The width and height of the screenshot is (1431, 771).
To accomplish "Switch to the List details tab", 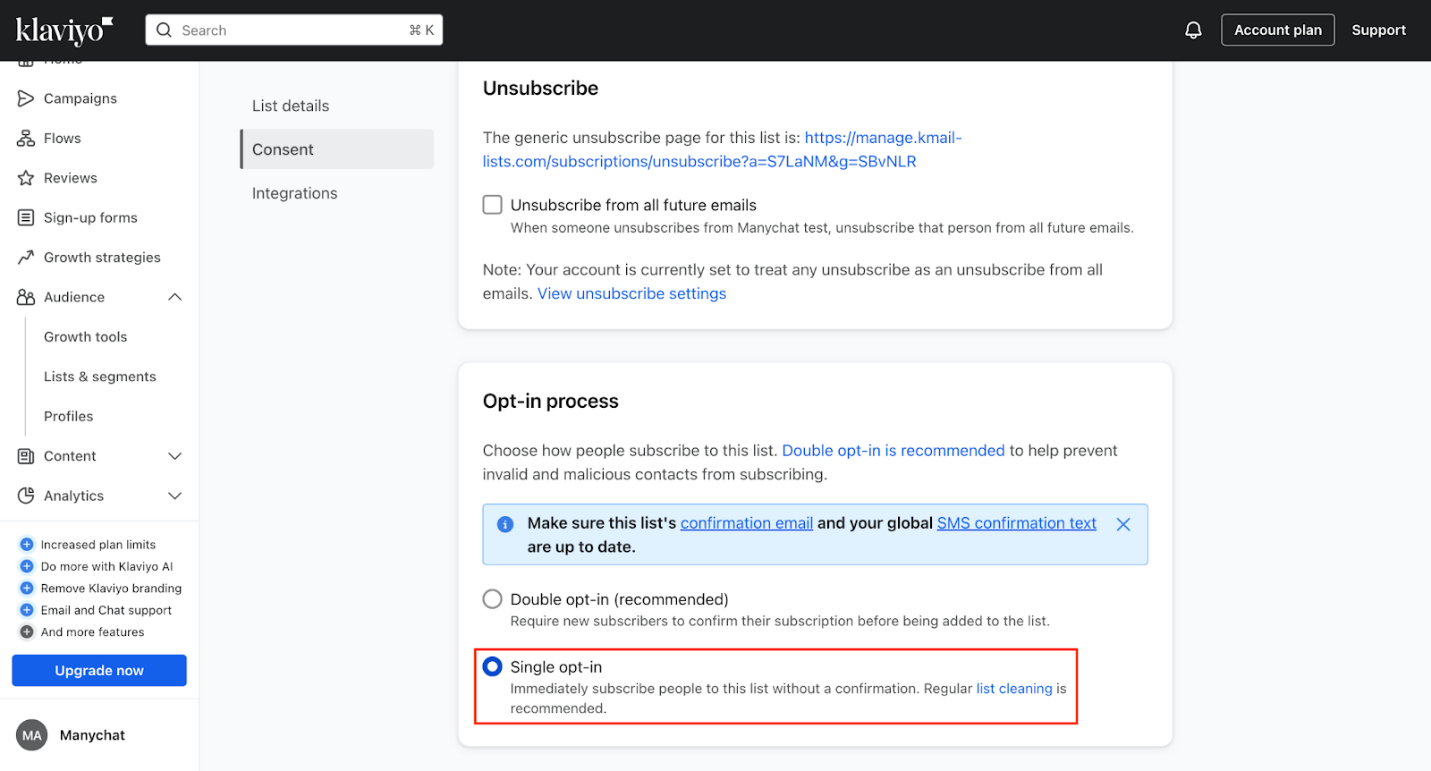I will pyautogui.click(x=290, y=105).
